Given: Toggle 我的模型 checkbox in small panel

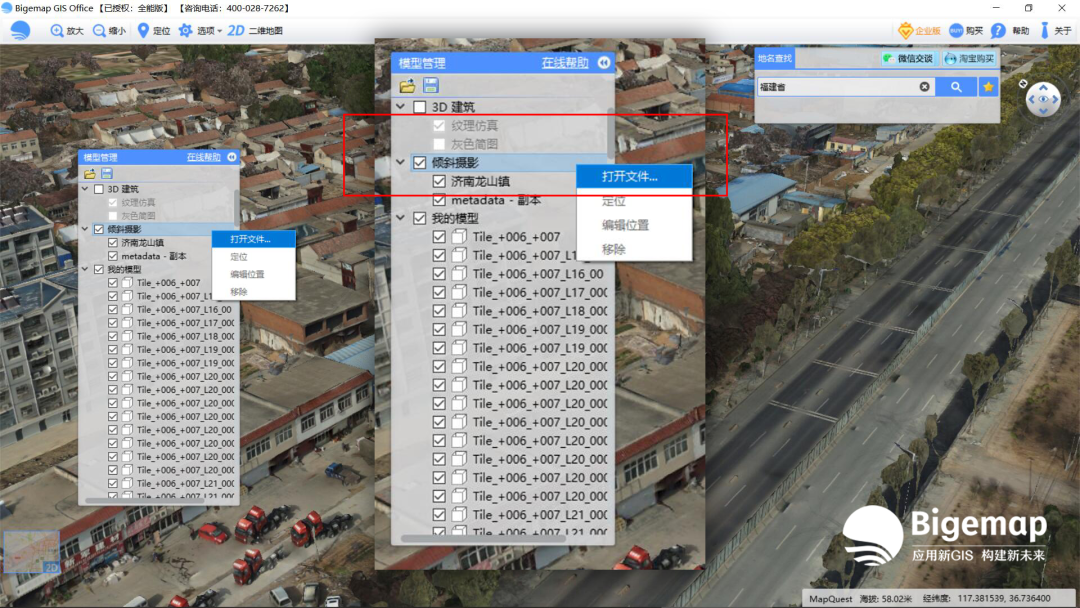Looking at the screenshot, I should pyautogui.click(x=98, y=269).
